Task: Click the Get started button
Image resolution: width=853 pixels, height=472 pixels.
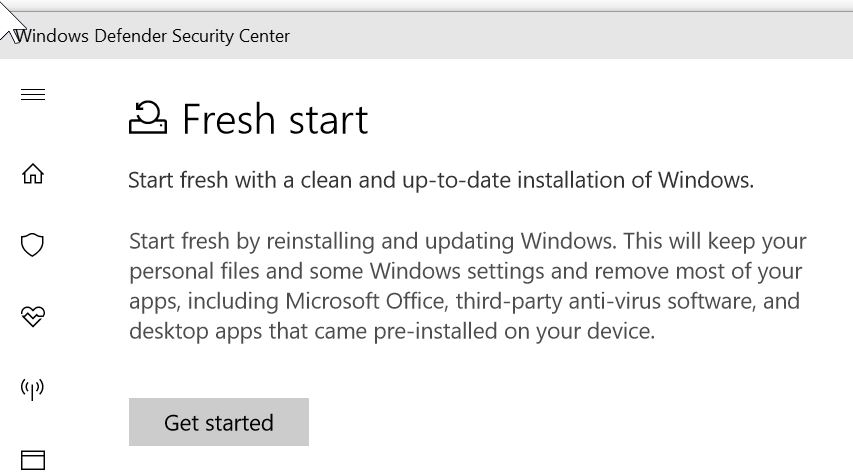Action: (219, 422)
